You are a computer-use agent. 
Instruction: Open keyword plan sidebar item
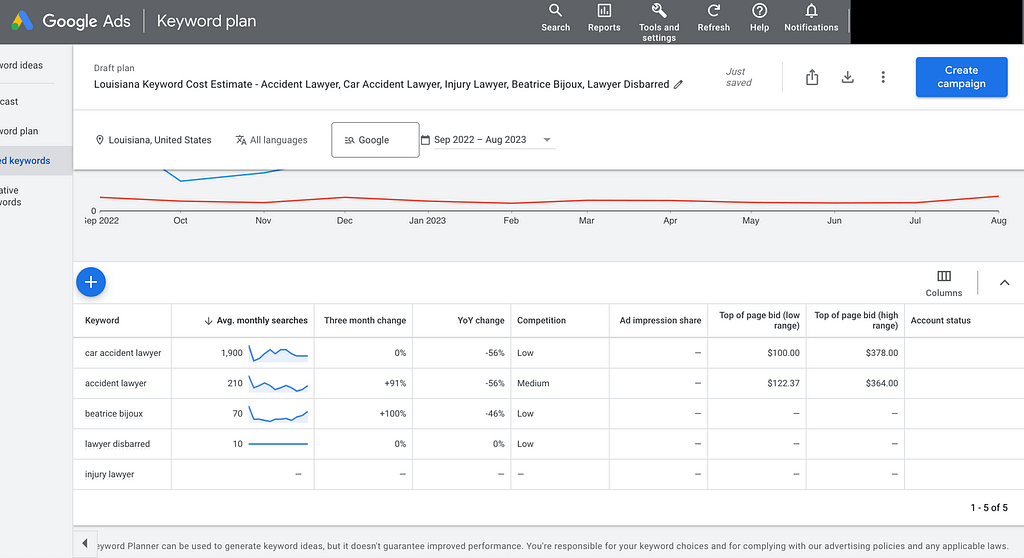click(x=20, y=131)
